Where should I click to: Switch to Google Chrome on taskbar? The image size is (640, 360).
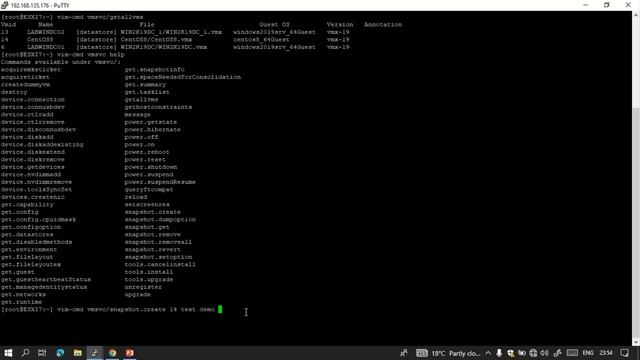click(112, 353)
